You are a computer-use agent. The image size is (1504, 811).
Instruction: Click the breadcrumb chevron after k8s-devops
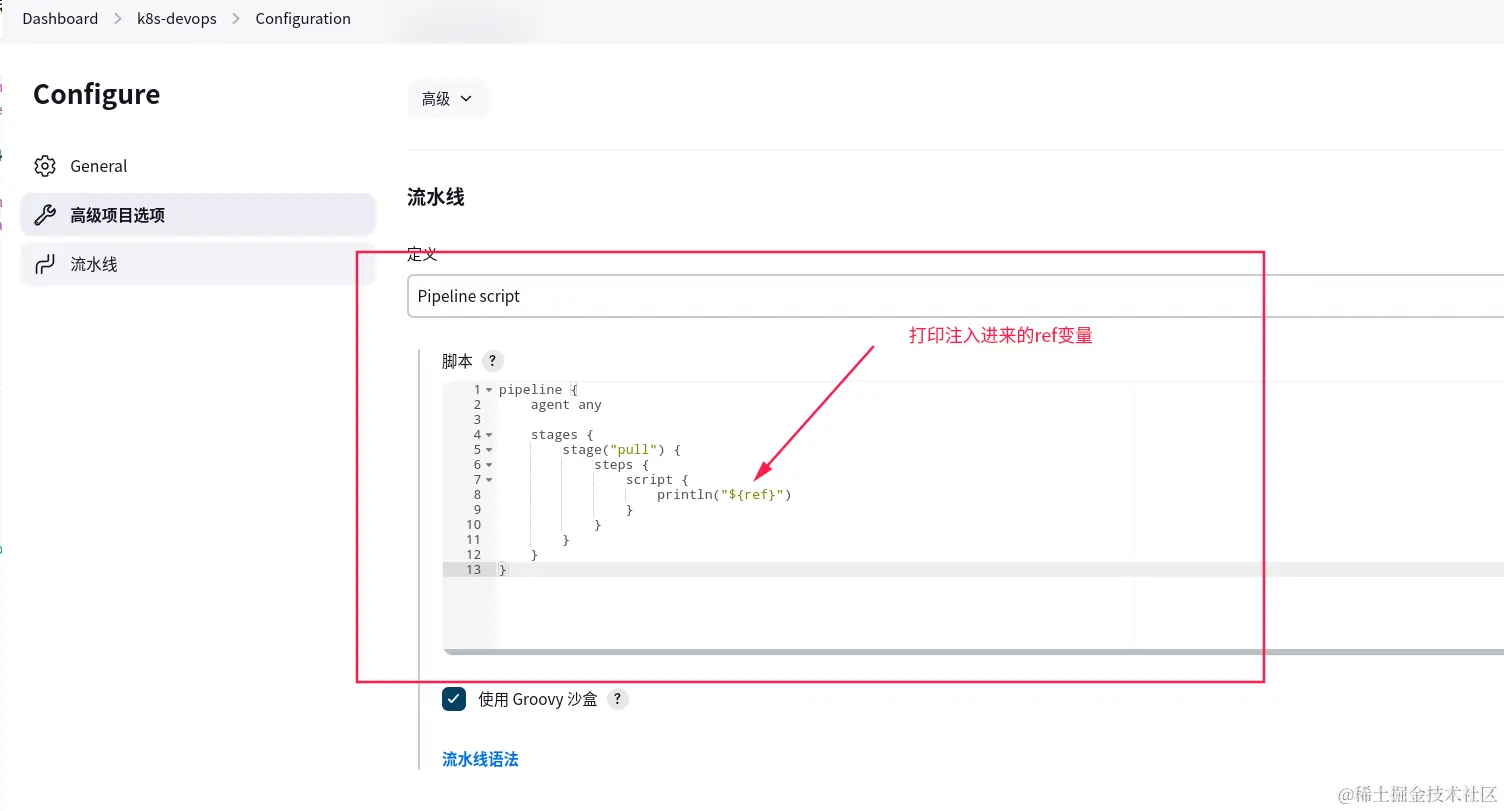tap(236, 19)
